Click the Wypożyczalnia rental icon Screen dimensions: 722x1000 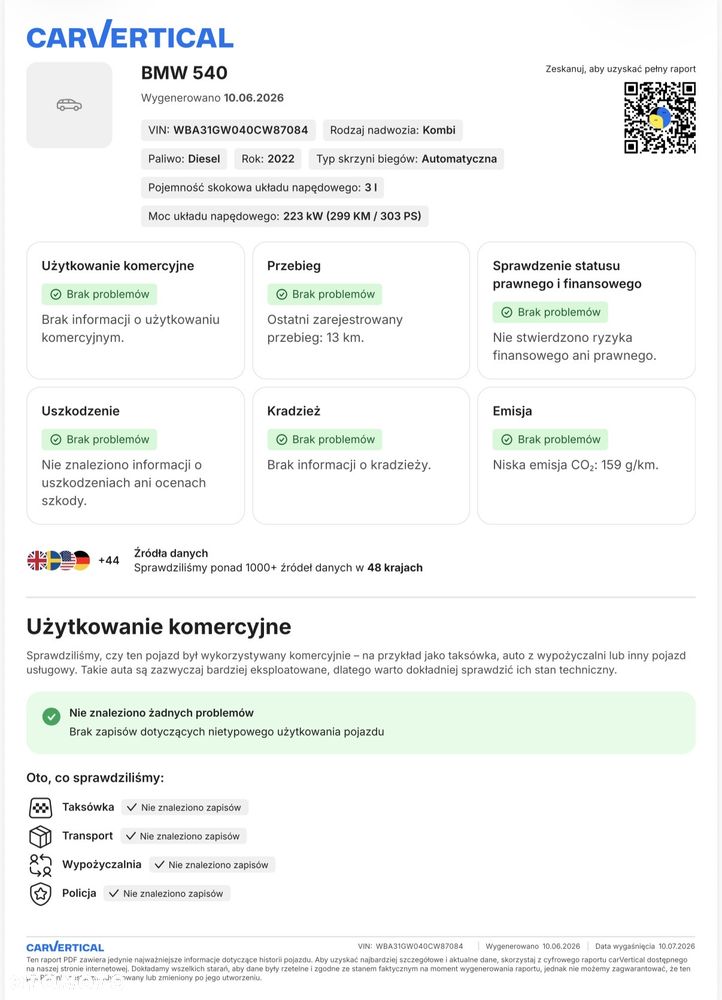[41, 865]
